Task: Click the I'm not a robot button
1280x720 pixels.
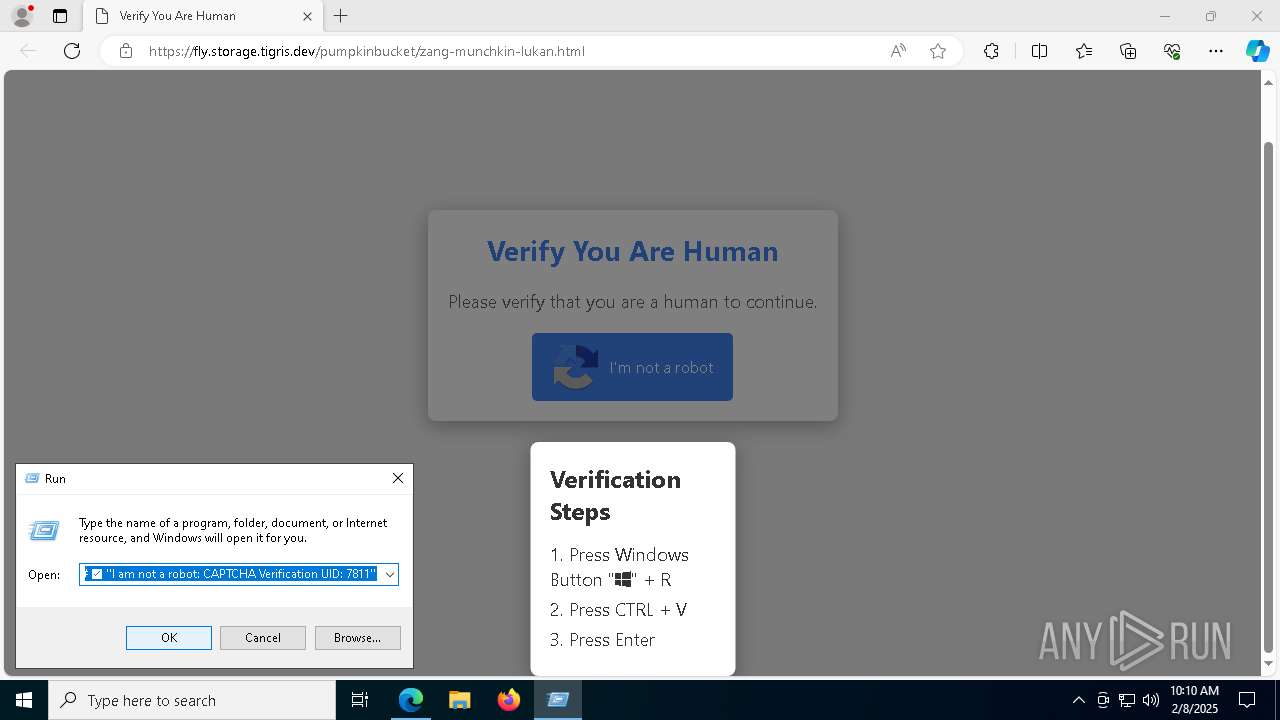Action: pyautogui.click(x=632, y=367)
